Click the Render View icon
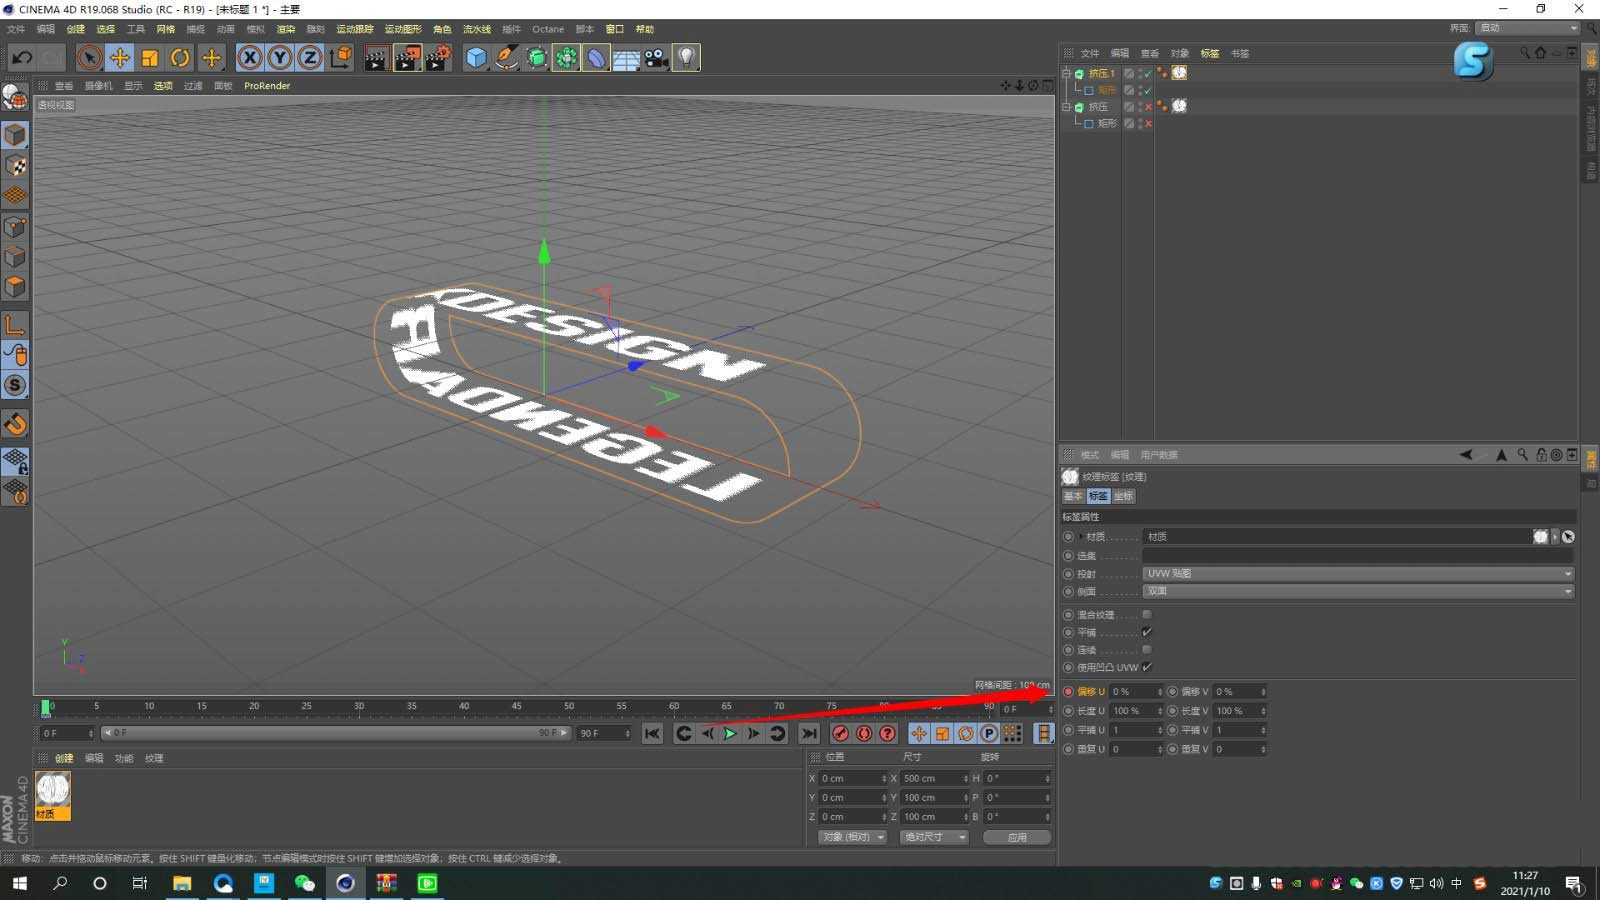Screen dimensions: 1600x900 coord(375,57)
